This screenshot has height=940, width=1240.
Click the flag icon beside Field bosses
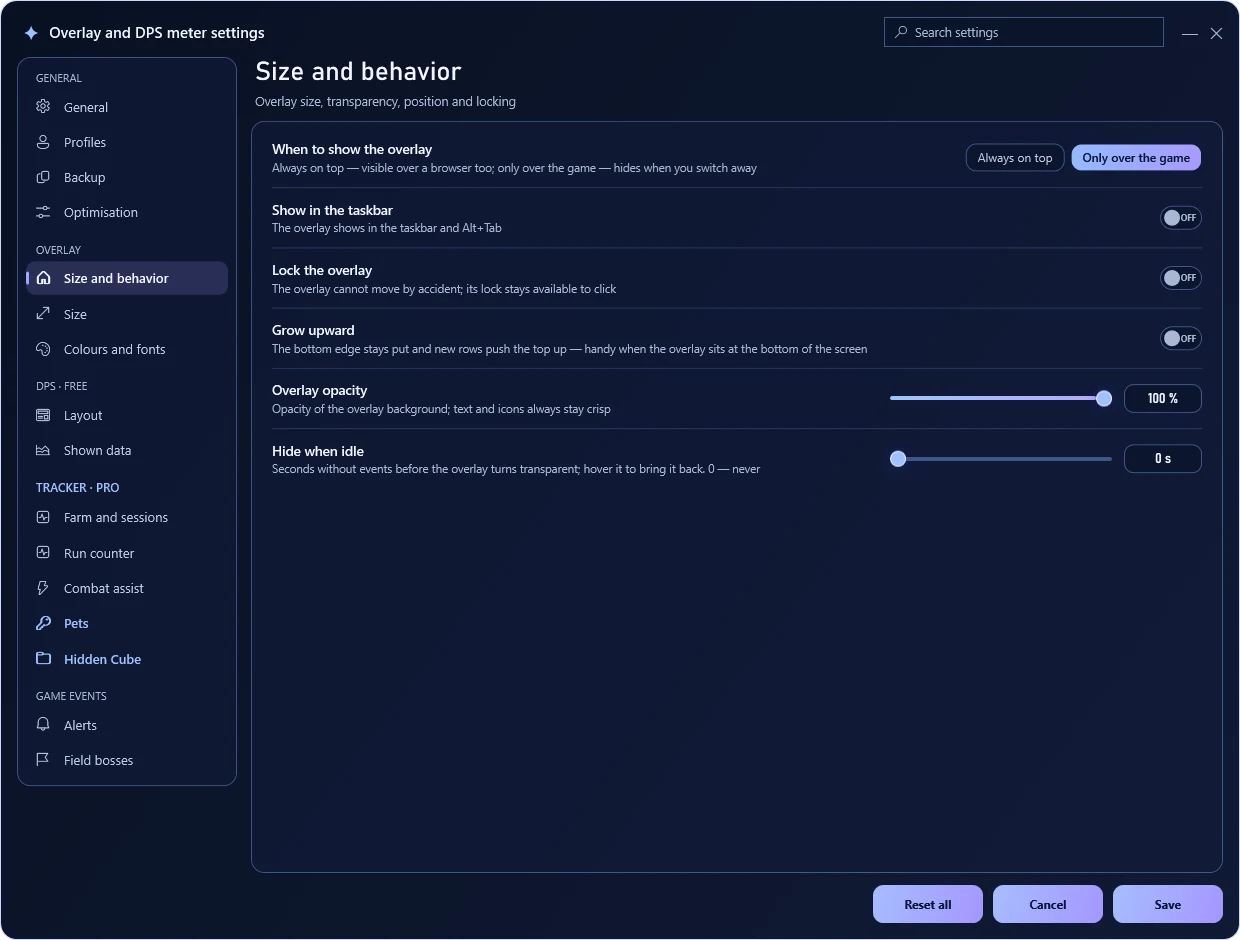click(x=43, y=760)
